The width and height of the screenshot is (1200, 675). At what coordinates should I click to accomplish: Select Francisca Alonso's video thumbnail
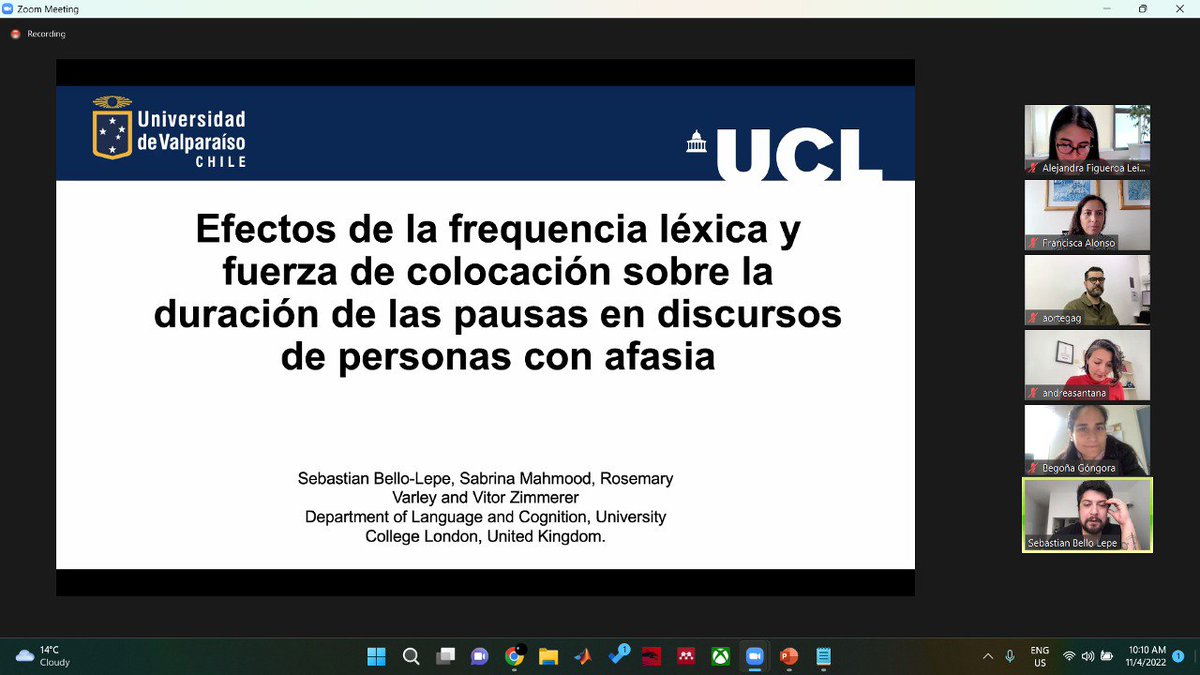click(x=1087, y=215)
